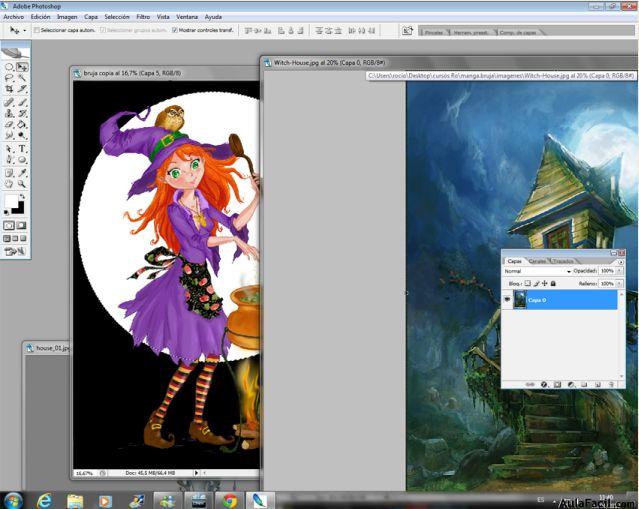The width and height of the screenshot is (639, 509).
Task: Select the Eyedropper tool
Action: [x=22, y=173]
